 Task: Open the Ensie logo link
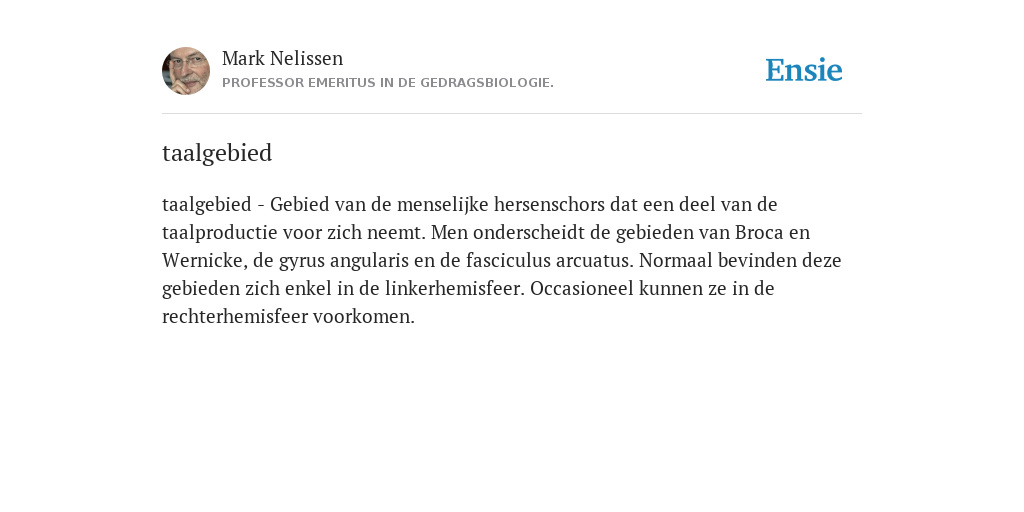coord(804,70)
